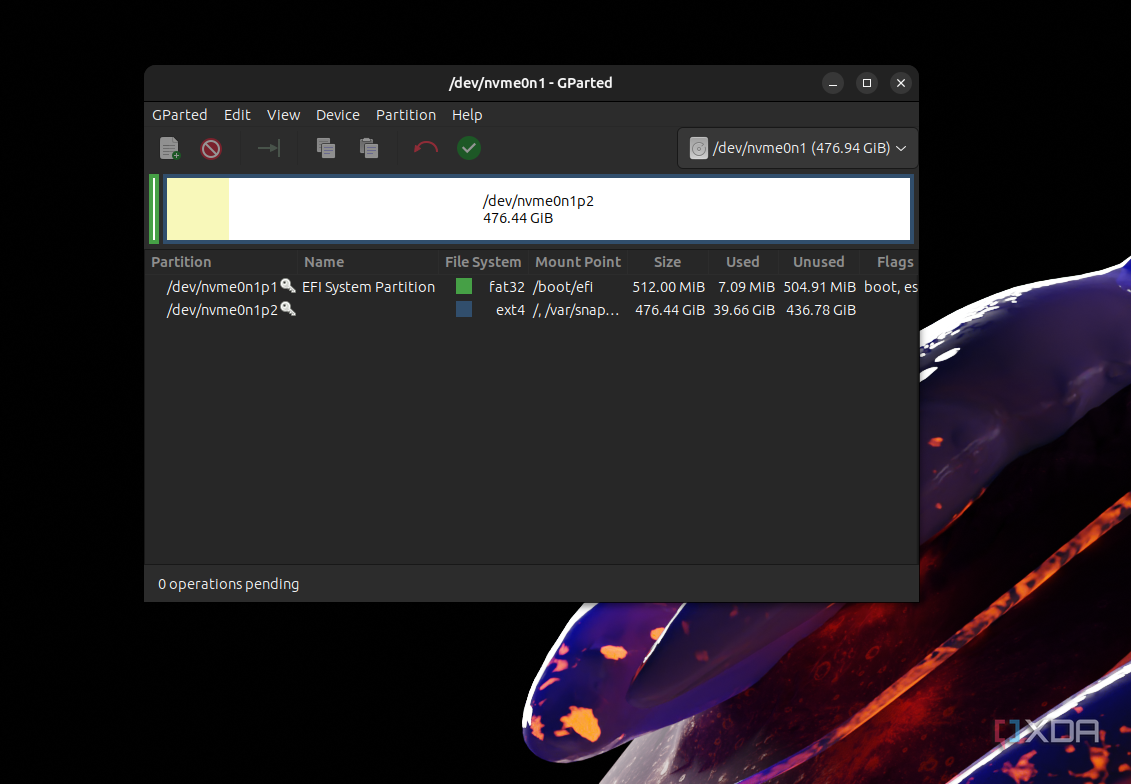This screenshot has width=1131, height=784.
Task: Click the undo last operation icon
Action: 426,148
